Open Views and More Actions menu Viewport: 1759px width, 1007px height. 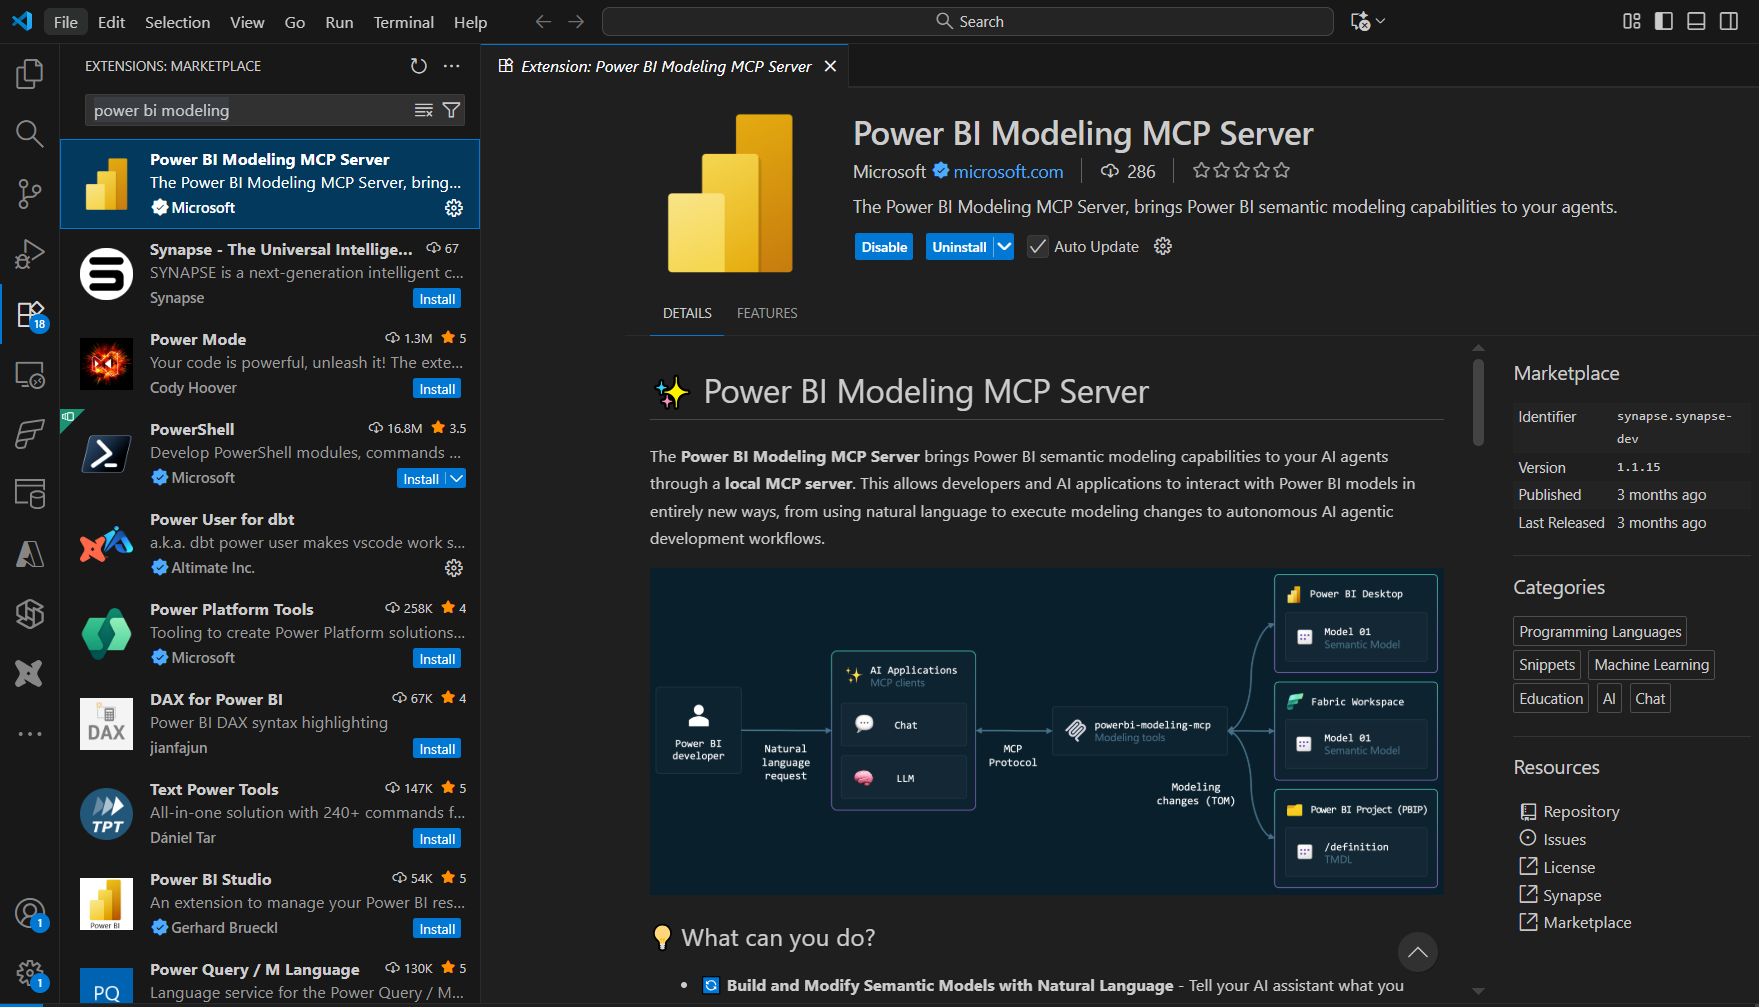click(x=452, y=66)
